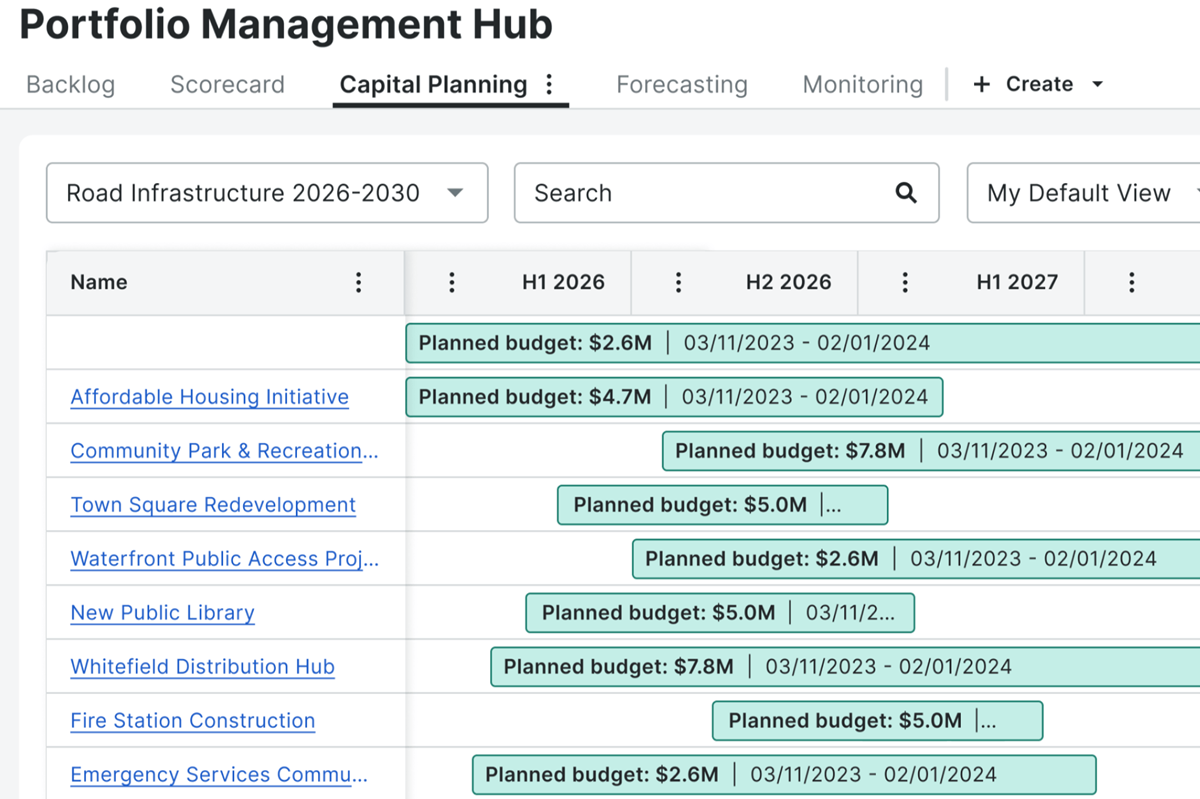Open kebab menu on Capital Planning tab

(549, 84)
